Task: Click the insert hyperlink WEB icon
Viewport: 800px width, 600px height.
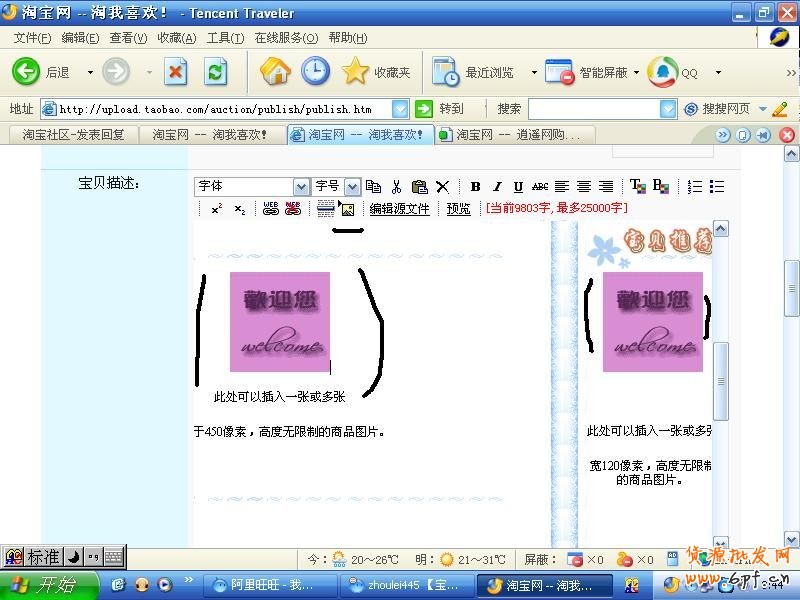Action: pyautogui.click(x=270, y=209)
